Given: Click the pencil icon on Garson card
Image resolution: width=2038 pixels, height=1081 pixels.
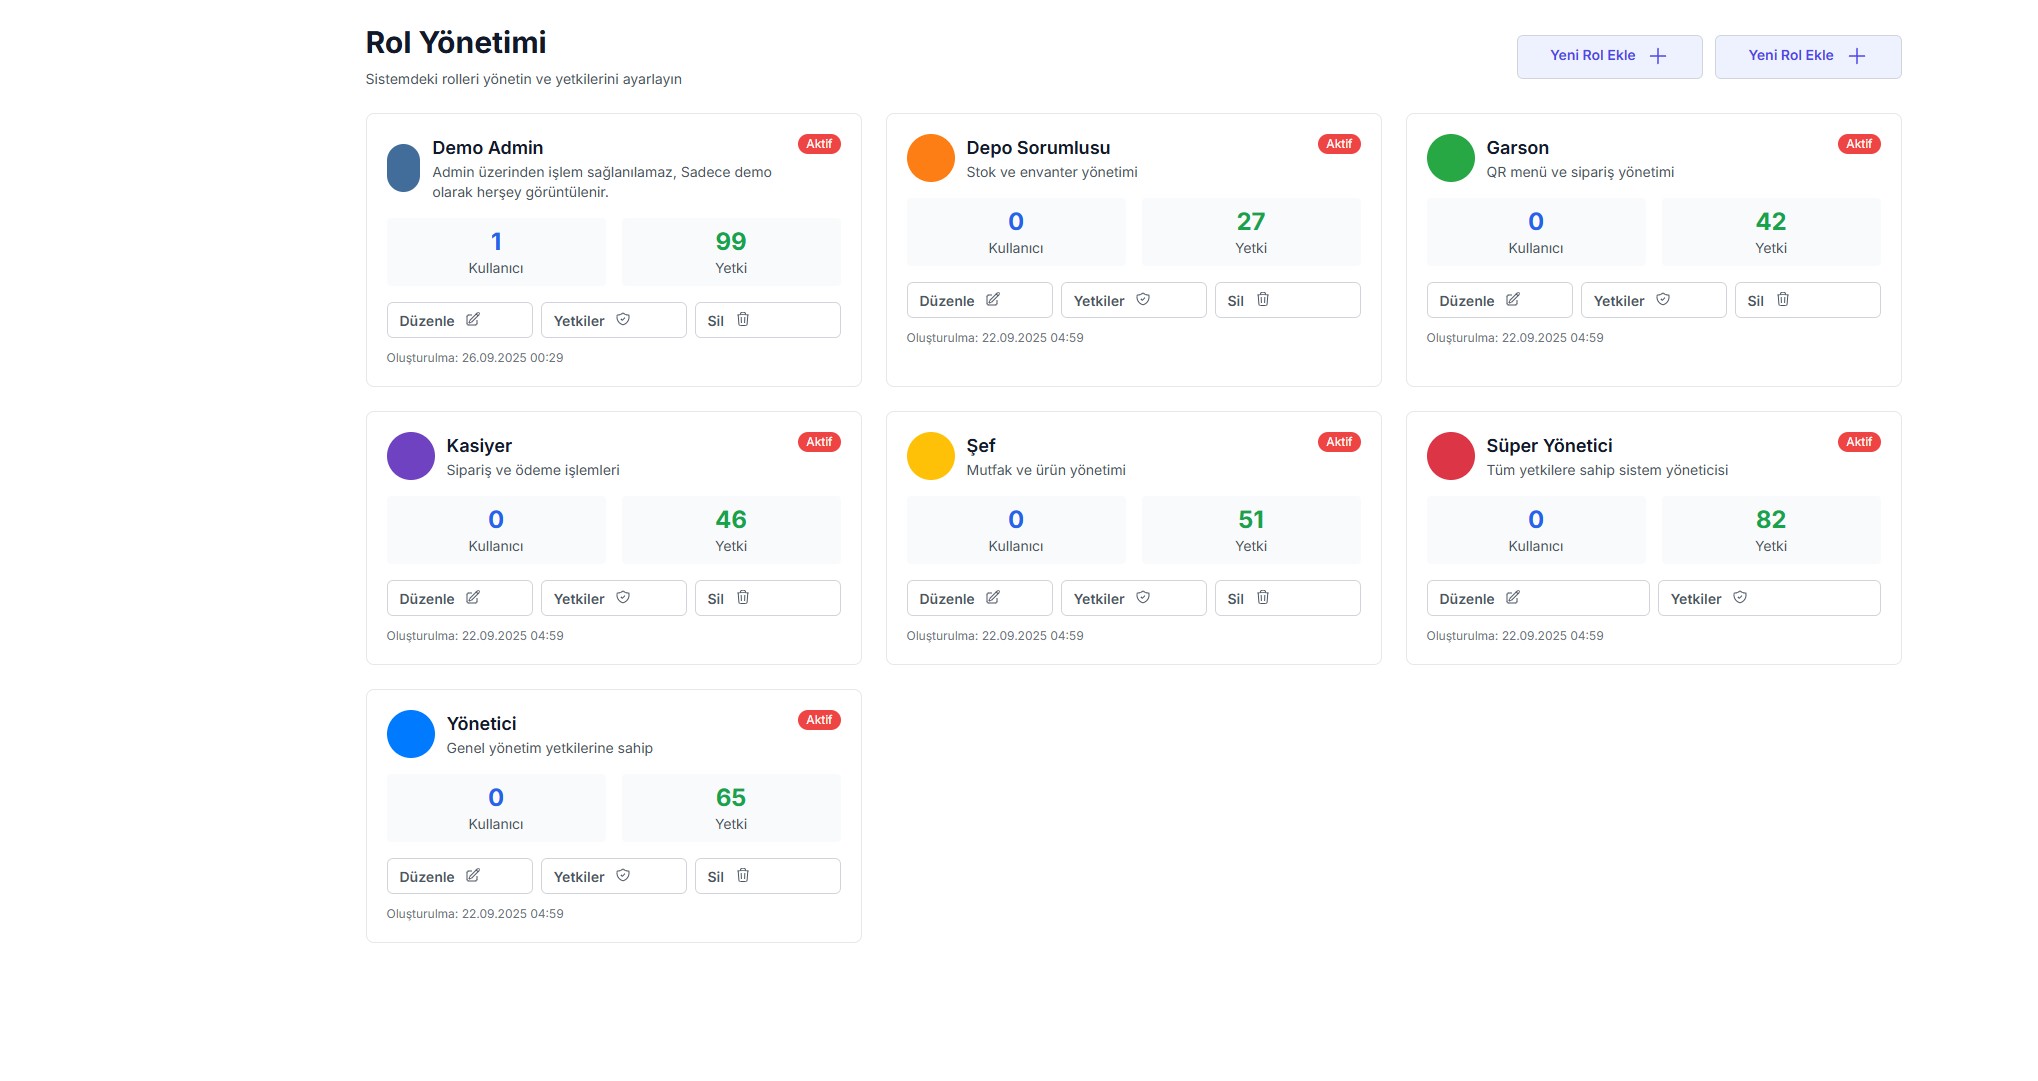Looking at the screenshot, I should point(1513,300).
